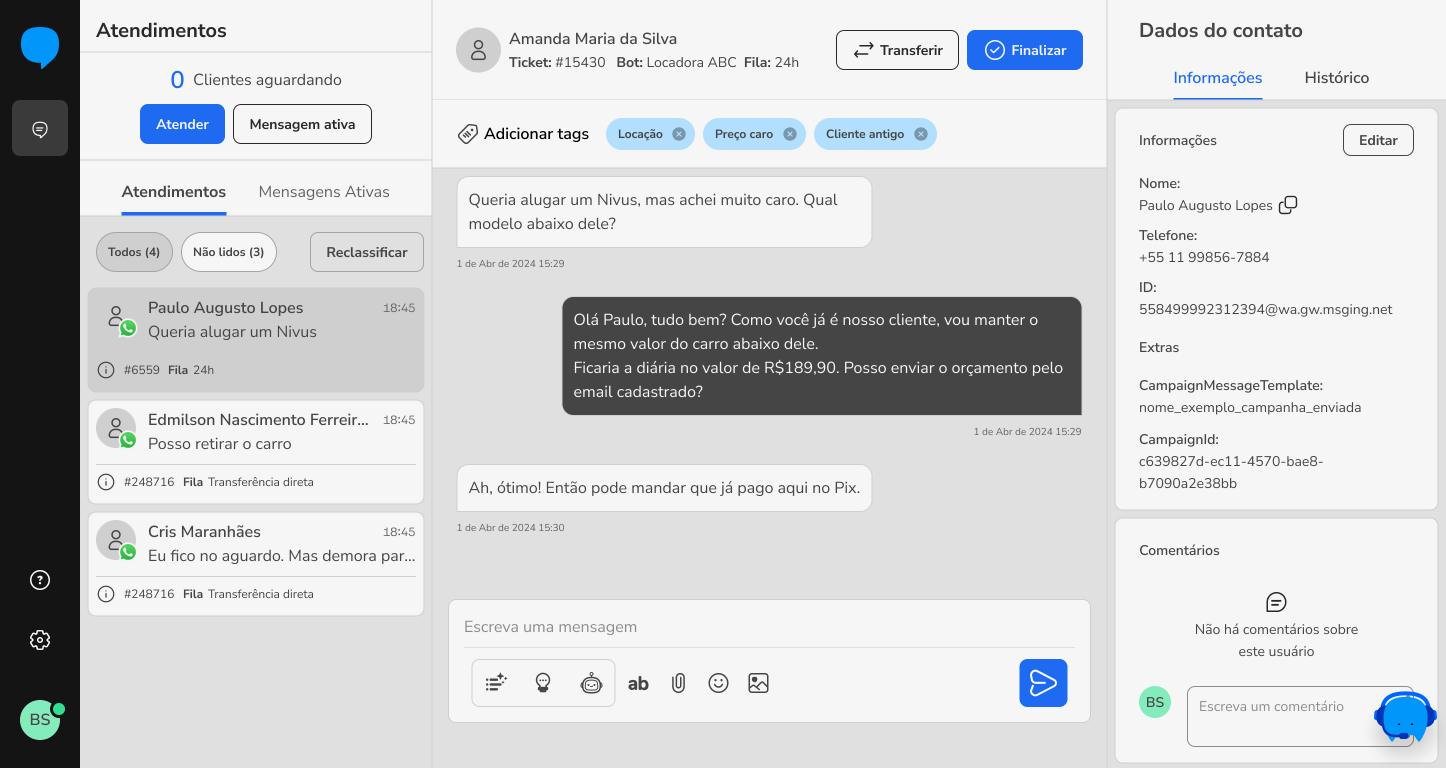Image resolution: width=1446 pixels, height=768 pixels.
Task: Click Edmilson Nascimento's WhatsApp avatar
Action: pos(117,431)
